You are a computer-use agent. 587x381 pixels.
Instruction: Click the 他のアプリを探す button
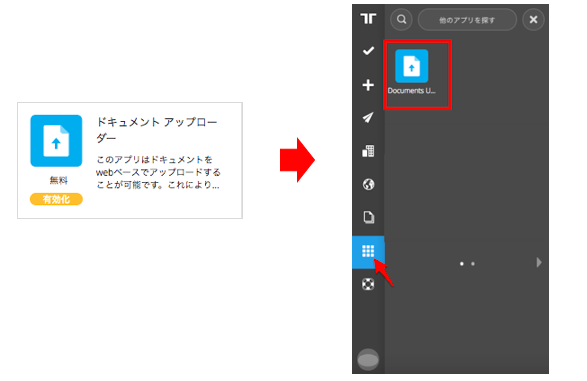tap(467, 20)
